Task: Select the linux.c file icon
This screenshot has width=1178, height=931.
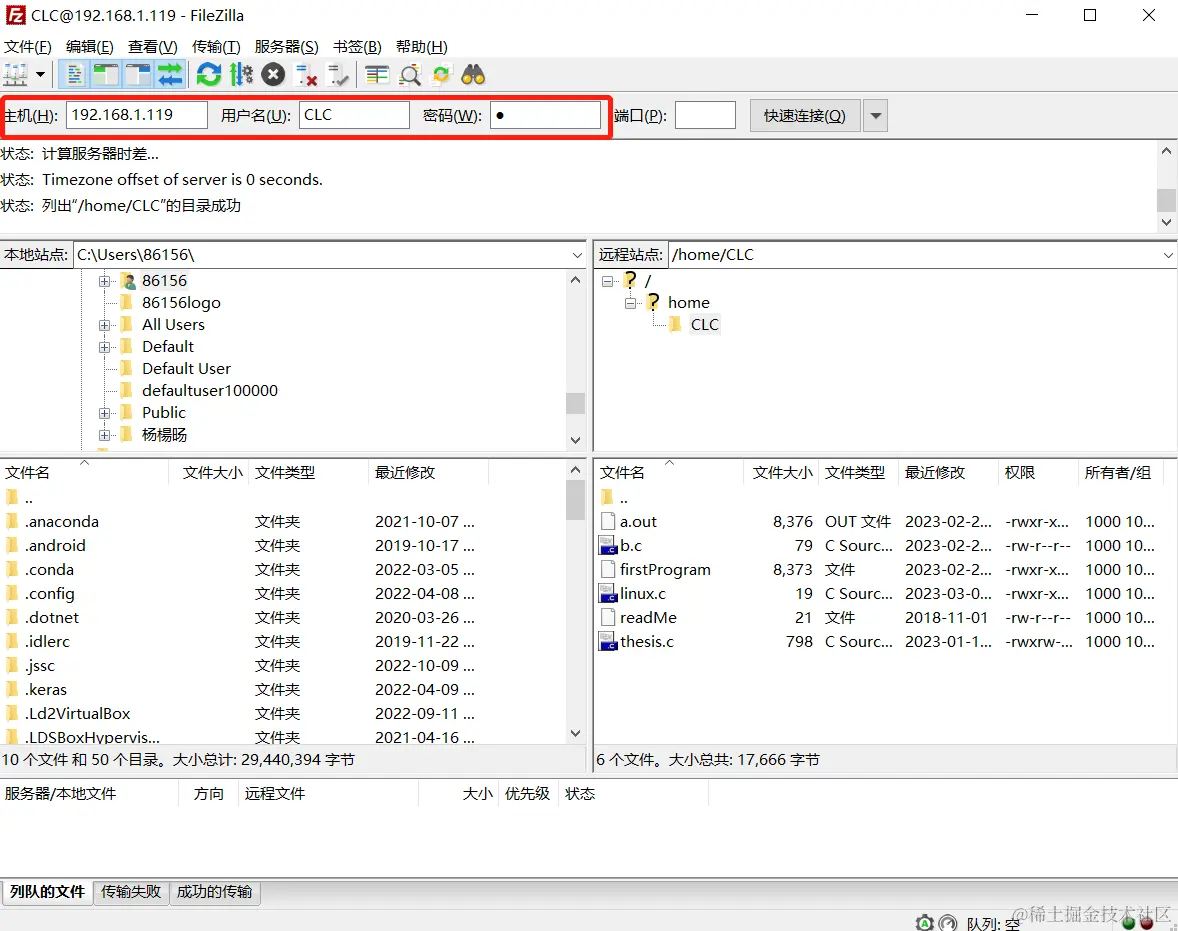Action: tap(608, 594)
